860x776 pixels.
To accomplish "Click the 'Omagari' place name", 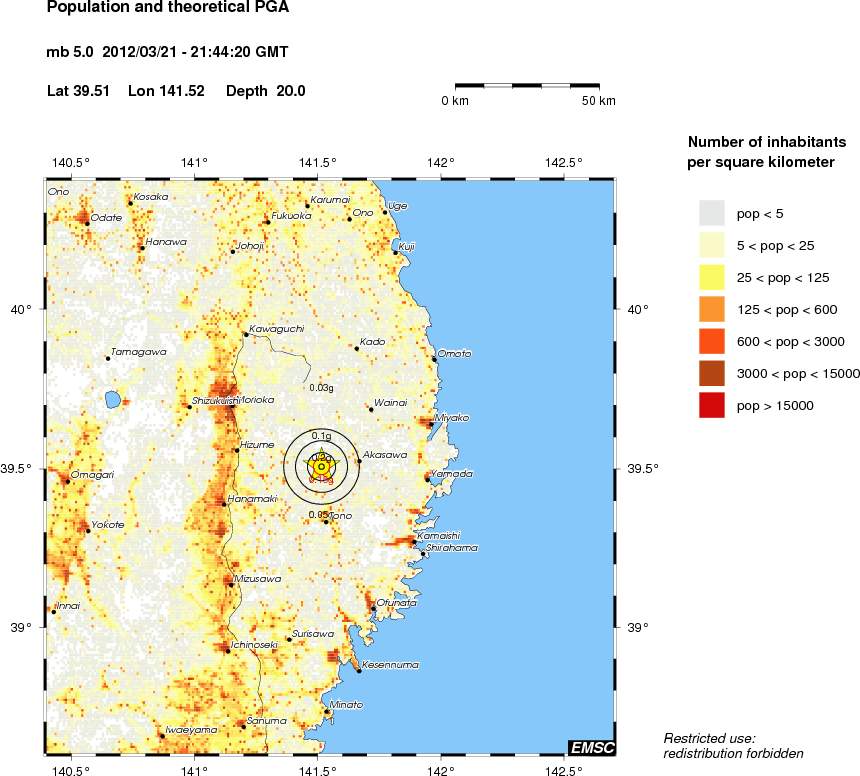I will [x=92, y=475].
